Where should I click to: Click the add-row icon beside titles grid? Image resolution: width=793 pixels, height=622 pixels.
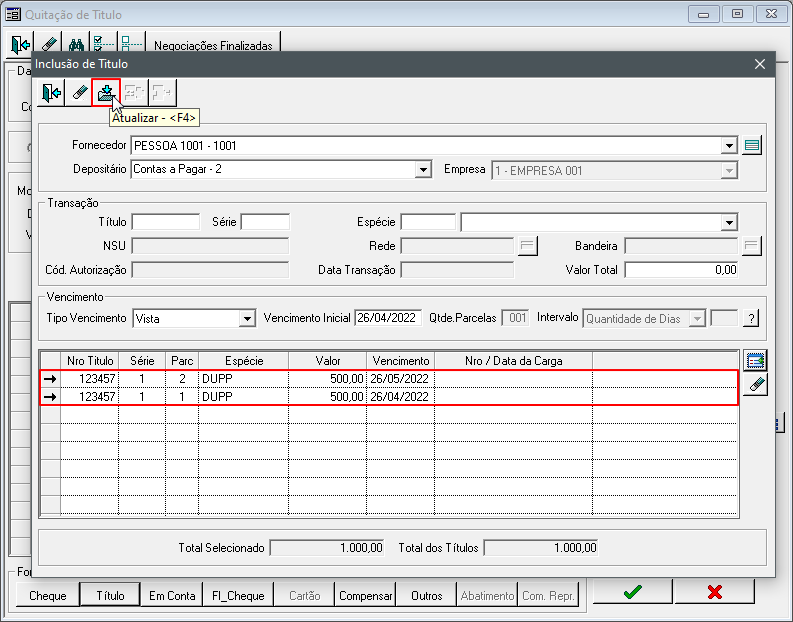[x=756, y=361]
